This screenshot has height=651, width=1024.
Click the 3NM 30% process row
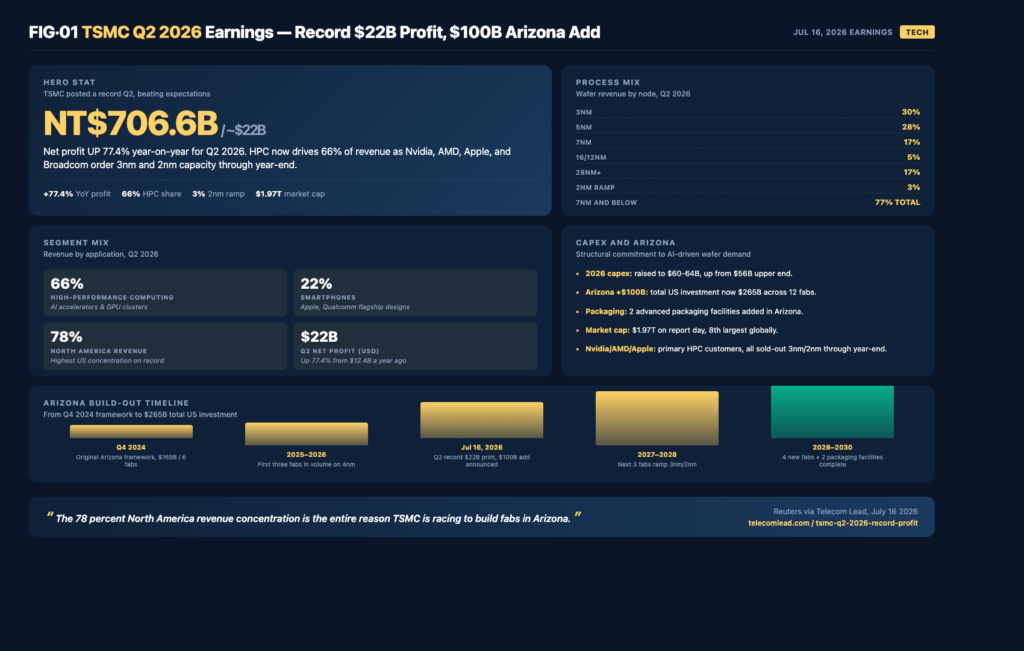click(x=748, y=112)
